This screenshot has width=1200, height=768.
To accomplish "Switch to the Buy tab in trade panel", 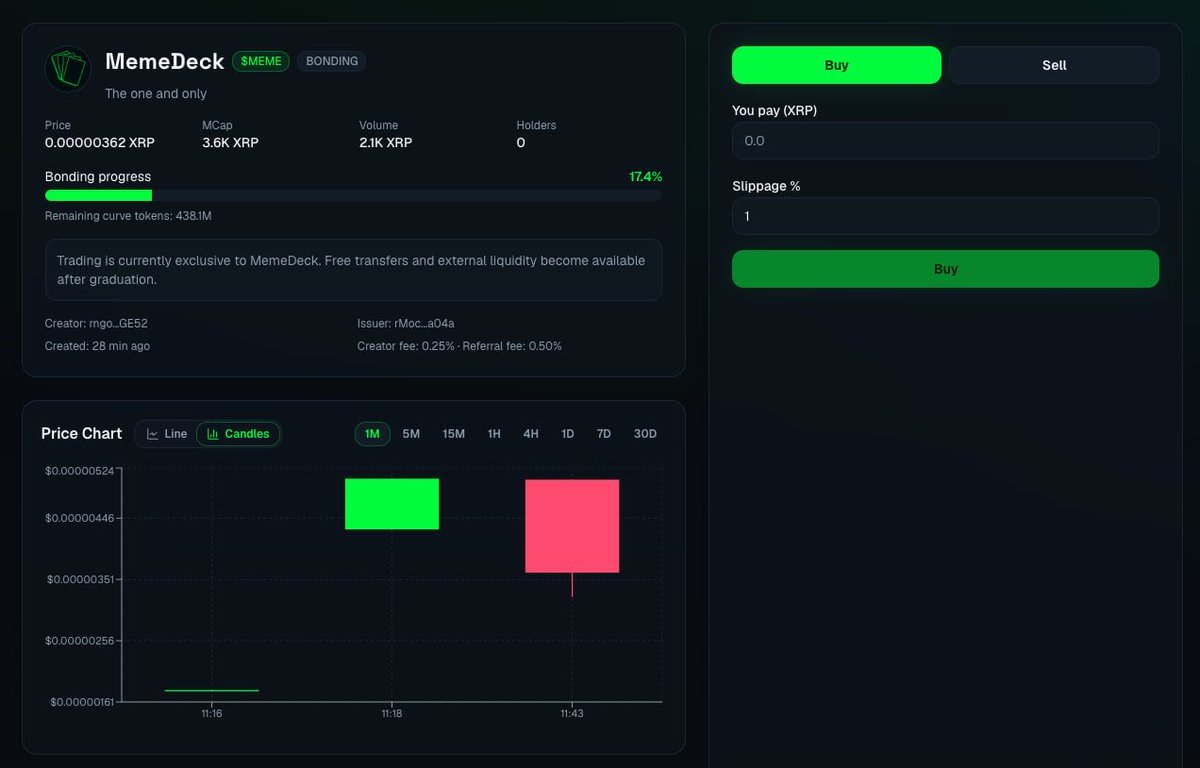I will tap(836, 65).
